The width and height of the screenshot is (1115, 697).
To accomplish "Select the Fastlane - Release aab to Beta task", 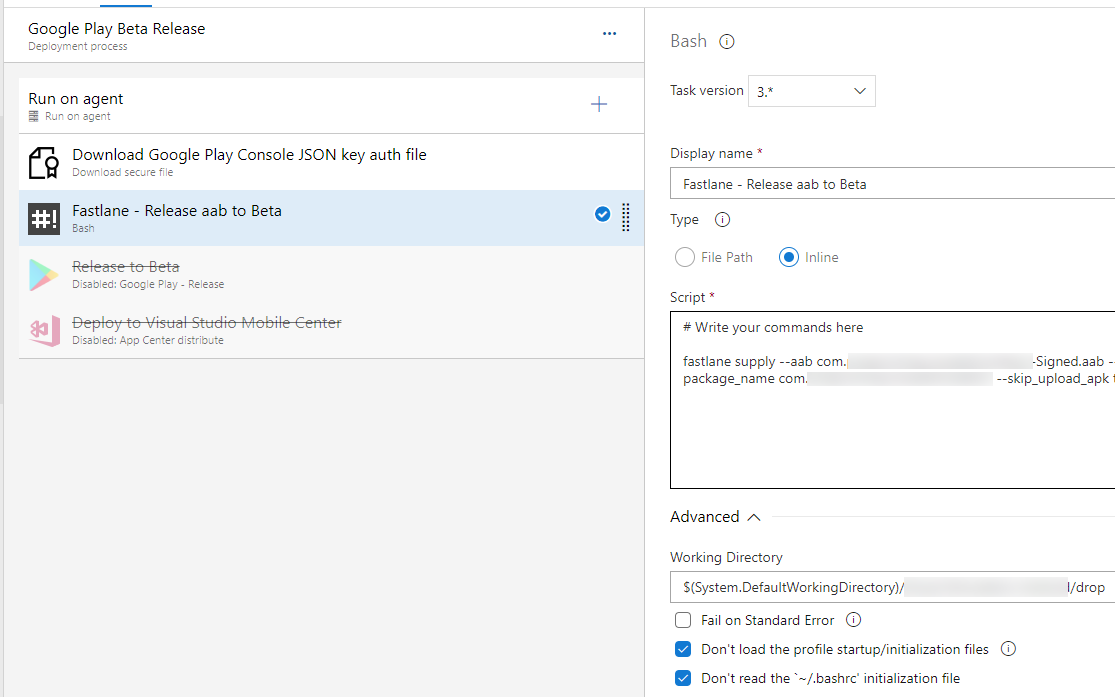I will click(331, 218).
